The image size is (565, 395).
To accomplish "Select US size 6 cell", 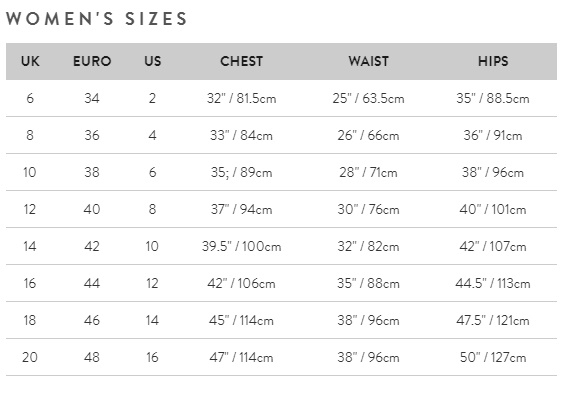I will tap(152, 172).
